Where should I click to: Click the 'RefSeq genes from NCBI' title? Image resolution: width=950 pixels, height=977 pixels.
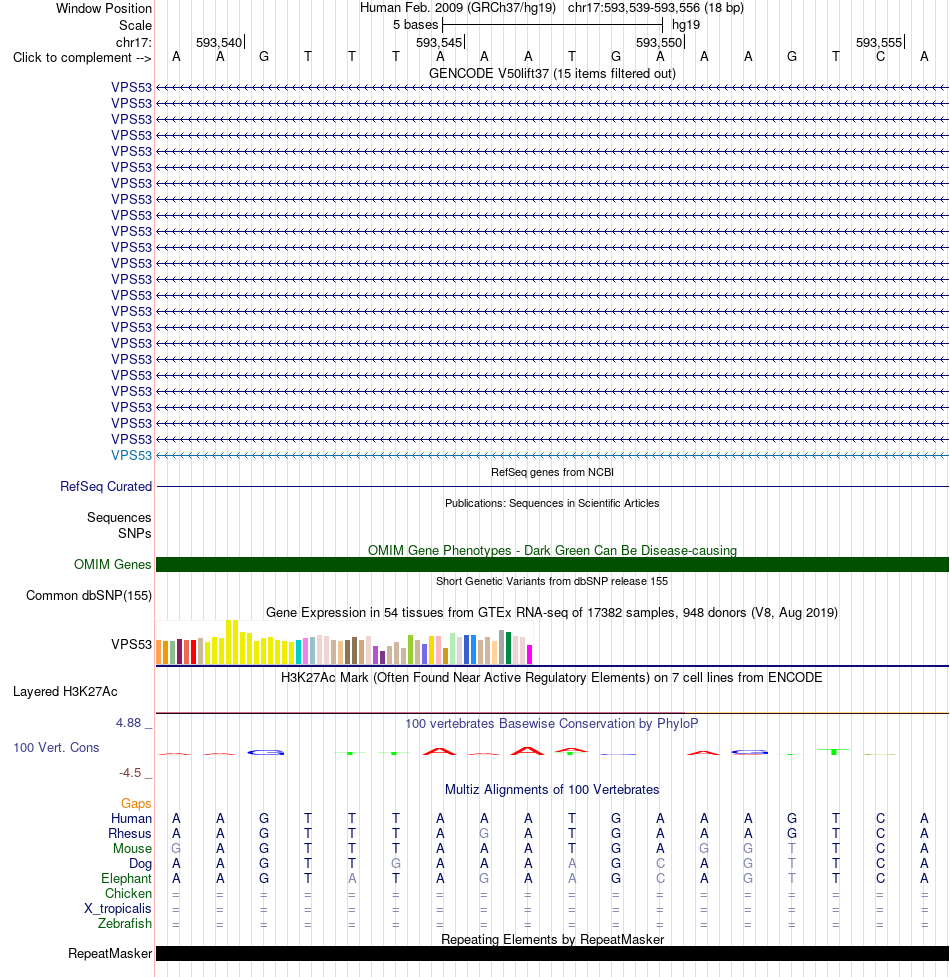point(552,472)
